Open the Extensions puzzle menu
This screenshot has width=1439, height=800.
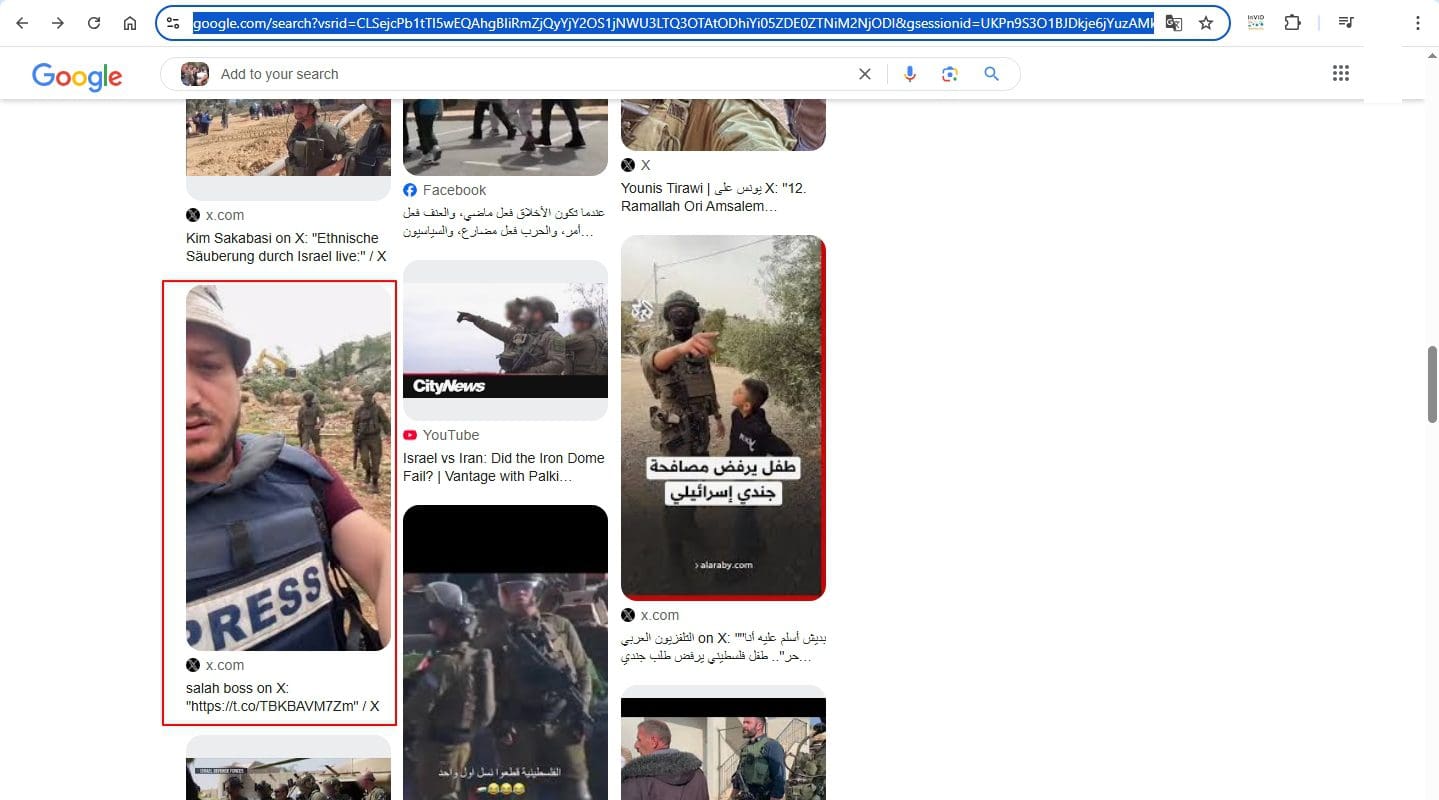(x=1293, y=23)
